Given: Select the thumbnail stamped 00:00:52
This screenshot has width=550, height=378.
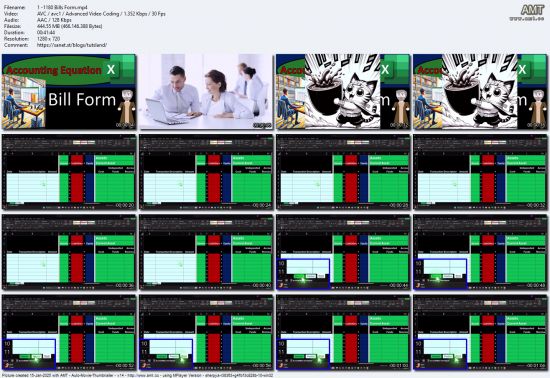Looking at the screenshot, I should click(x=69, y=332).
